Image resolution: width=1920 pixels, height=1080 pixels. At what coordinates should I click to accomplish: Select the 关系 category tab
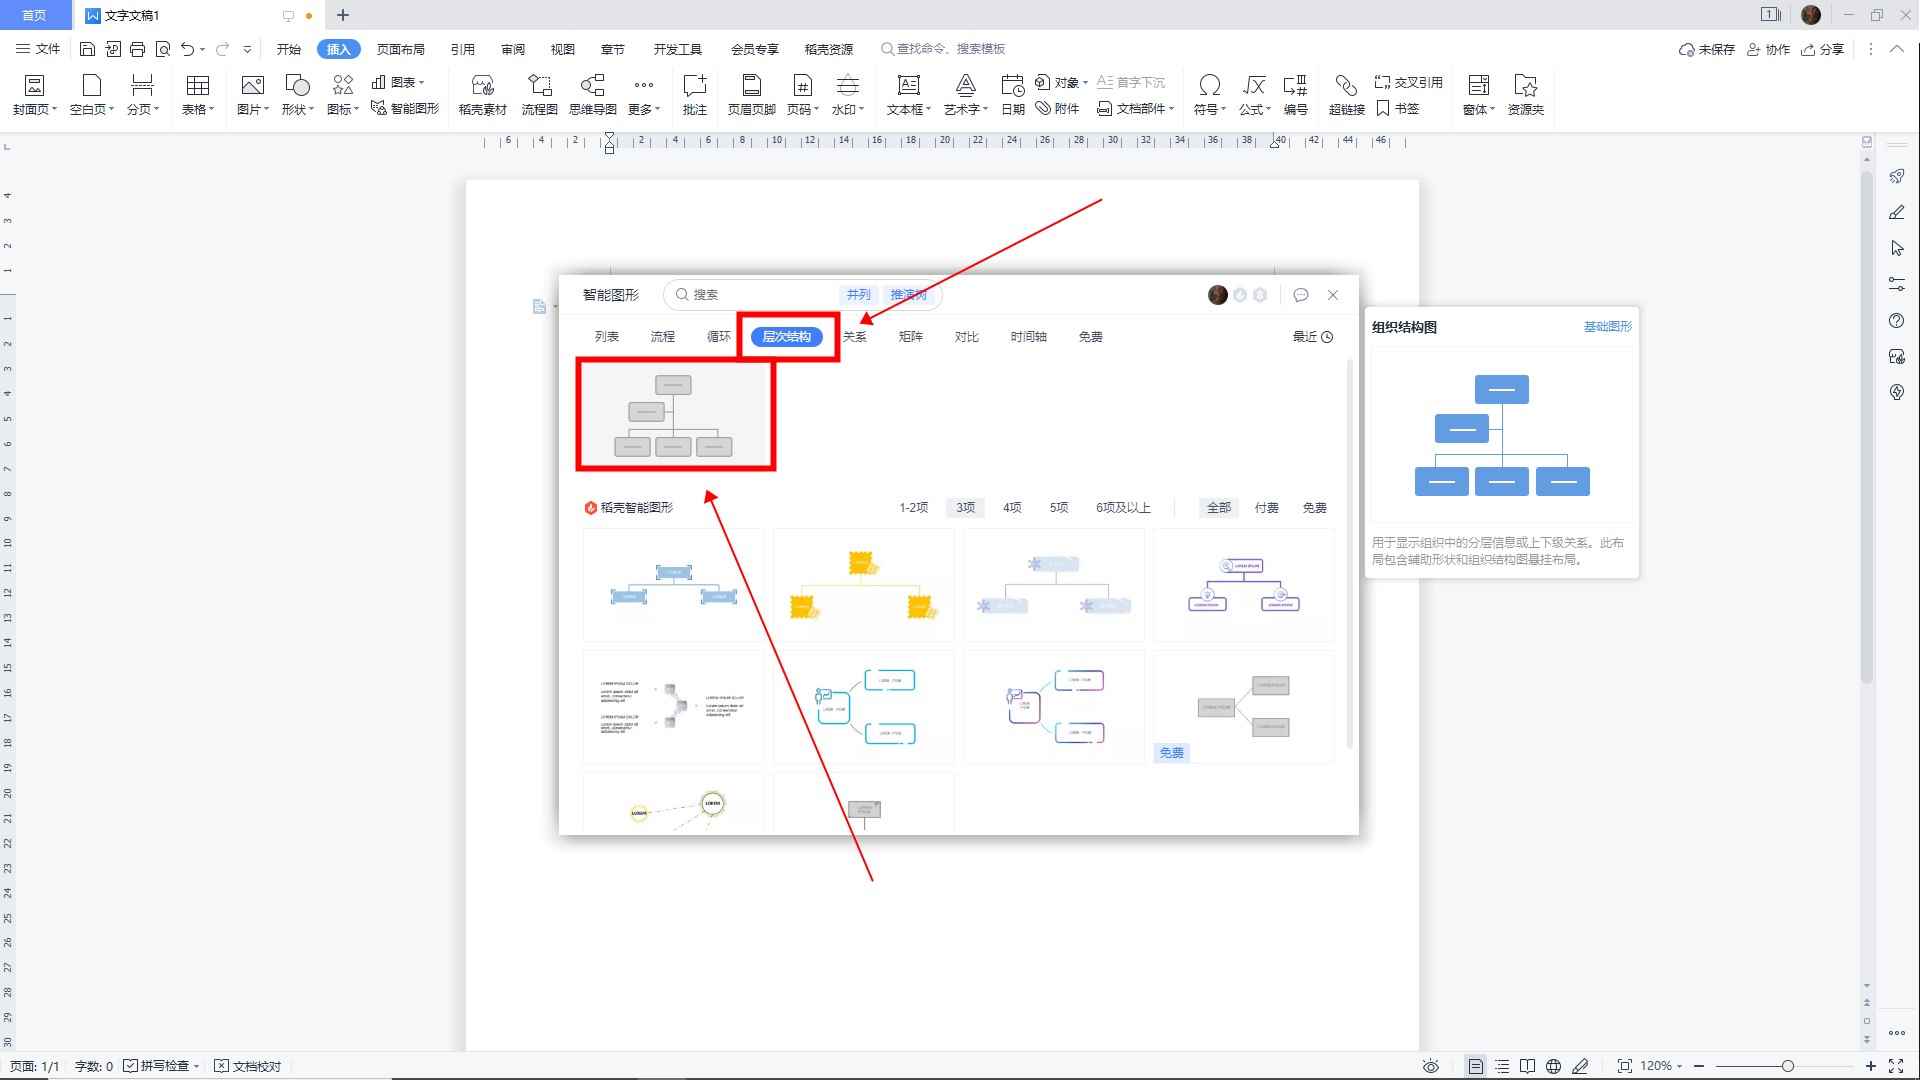click(854, 337)
